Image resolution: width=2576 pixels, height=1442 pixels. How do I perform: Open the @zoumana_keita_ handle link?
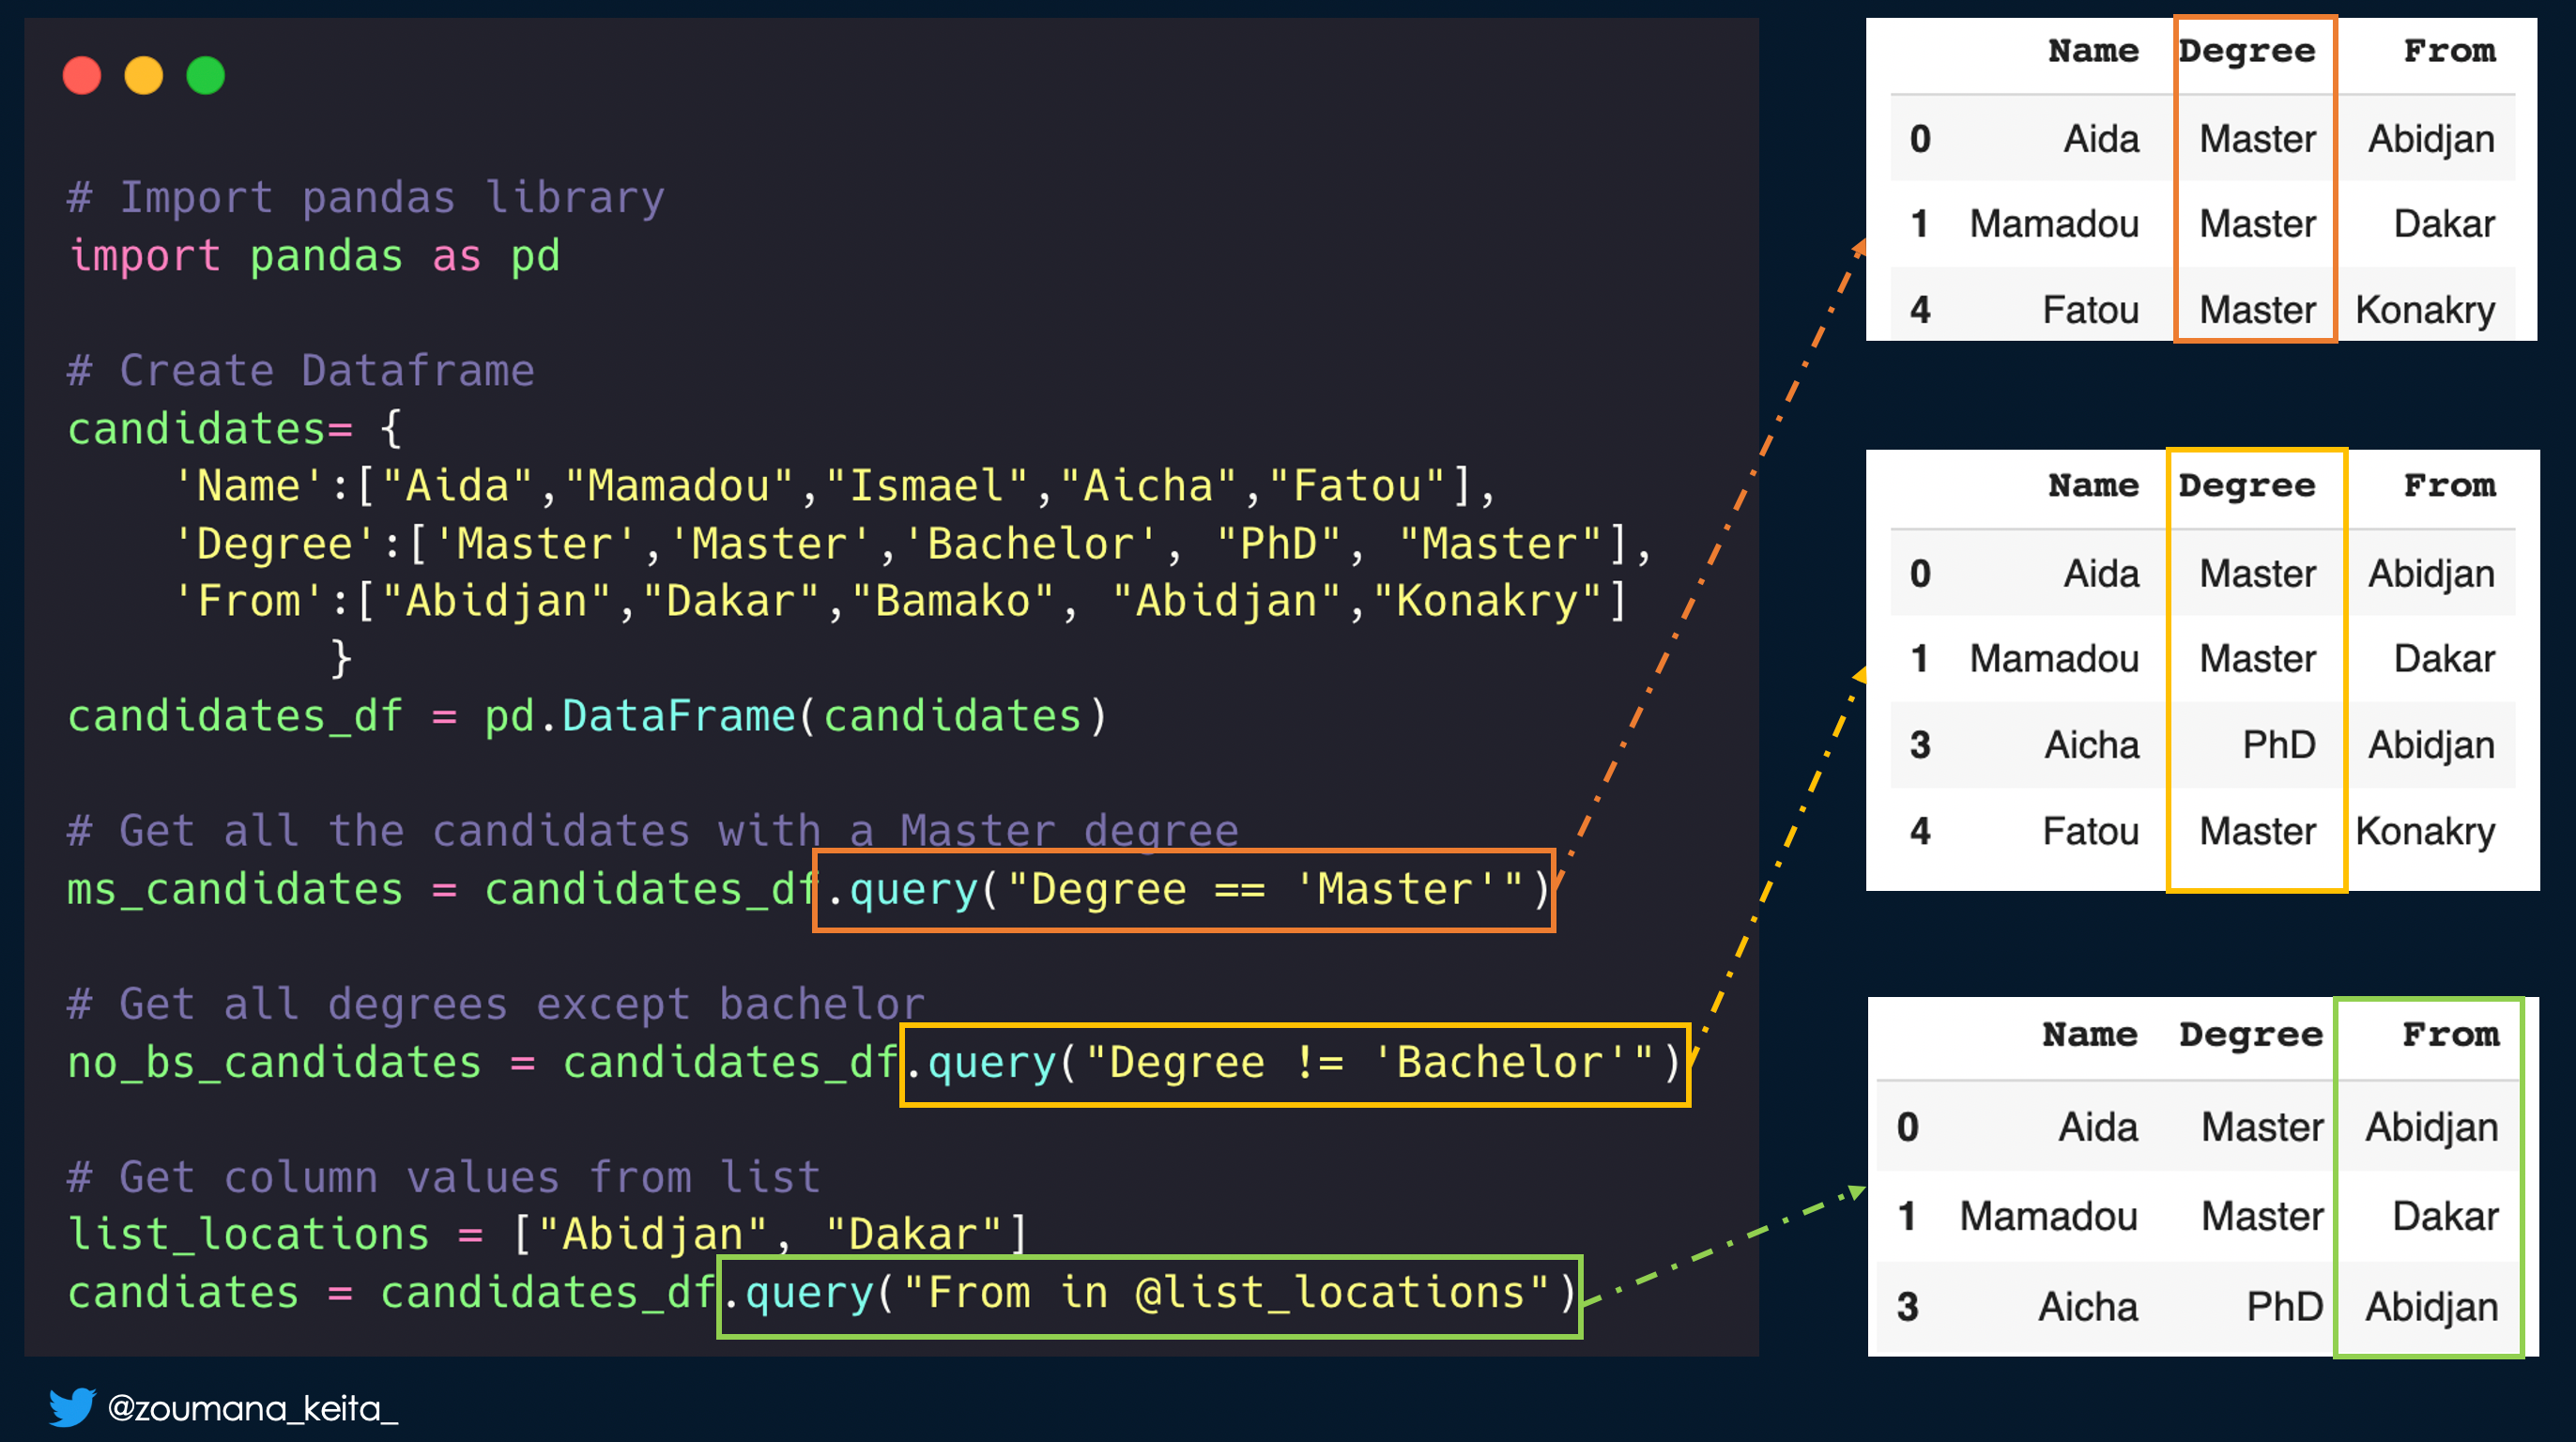[x=252, y=1408]
